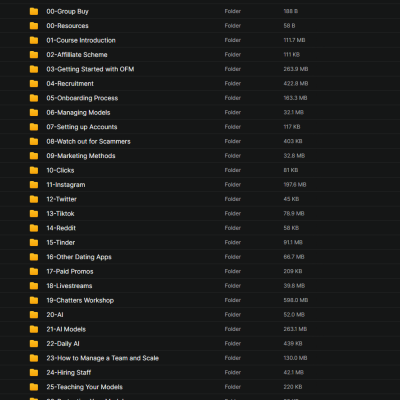Select the 16-Other Dating Apps name
400x400 pixels.
(x=79, y=257)
